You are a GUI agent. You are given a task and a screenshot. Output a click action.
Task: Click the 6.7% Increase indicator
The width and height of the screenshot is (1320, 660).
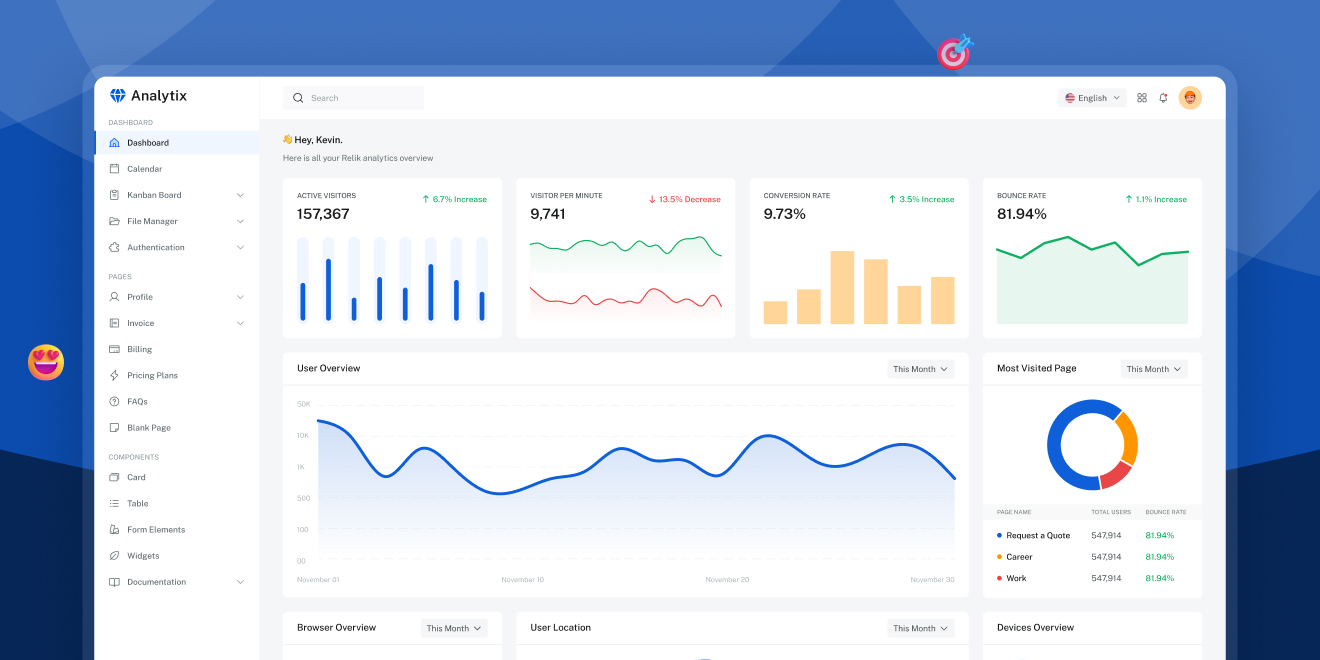455,199
